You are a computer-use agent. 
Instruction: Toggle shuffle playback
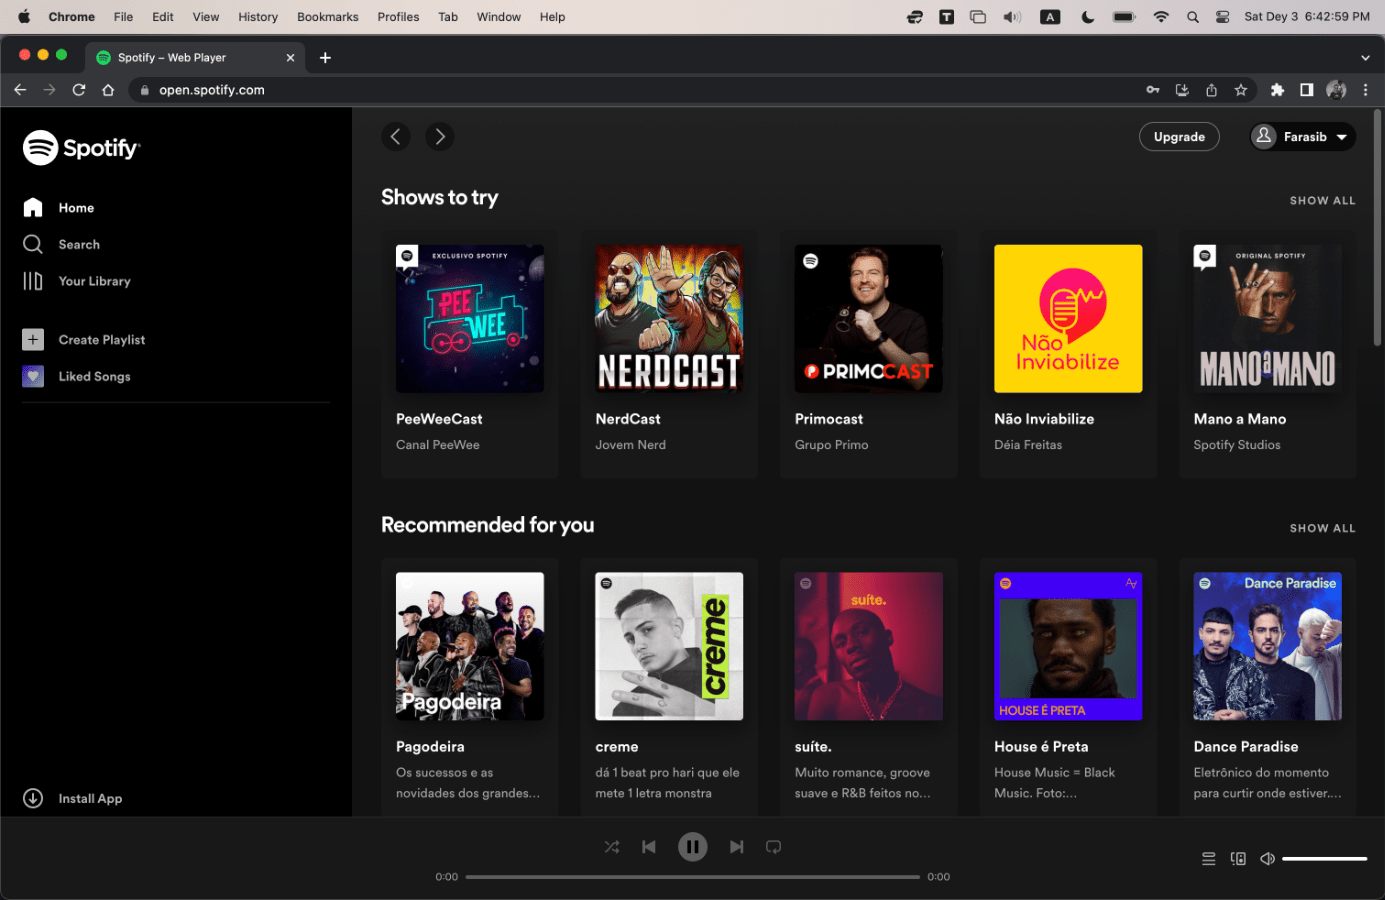tap(612, 847)
